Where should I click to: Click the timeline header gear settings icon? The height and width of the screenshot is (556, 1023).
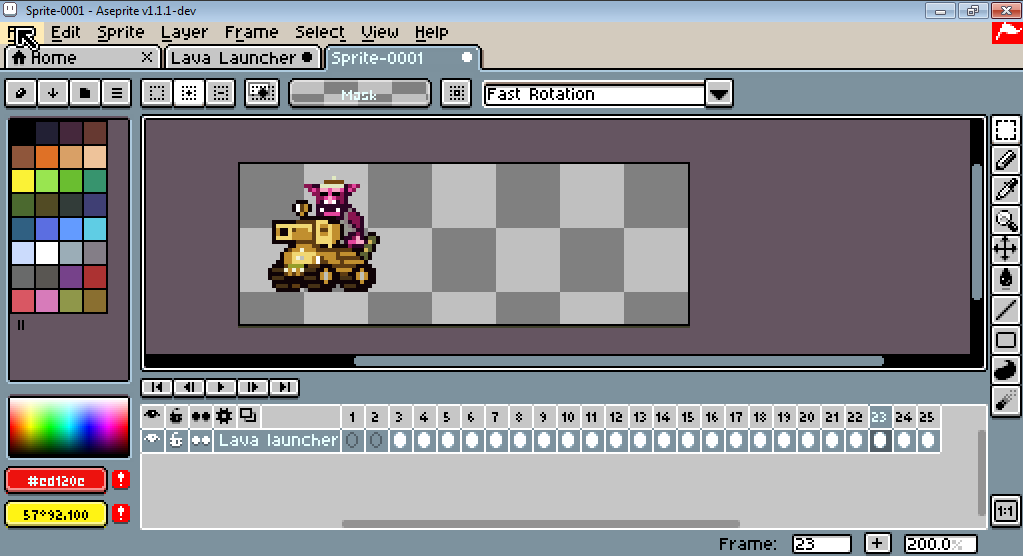pyautogui.click(x=224, y=416)
